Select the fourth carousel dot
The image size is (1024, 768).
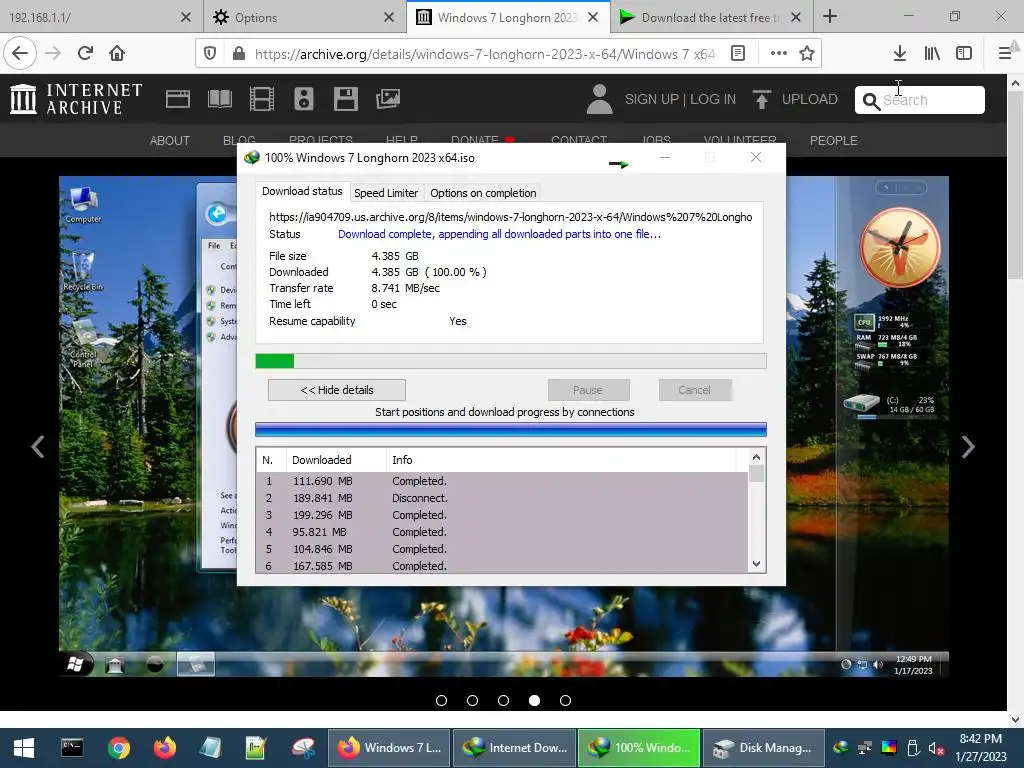[534, 701]
